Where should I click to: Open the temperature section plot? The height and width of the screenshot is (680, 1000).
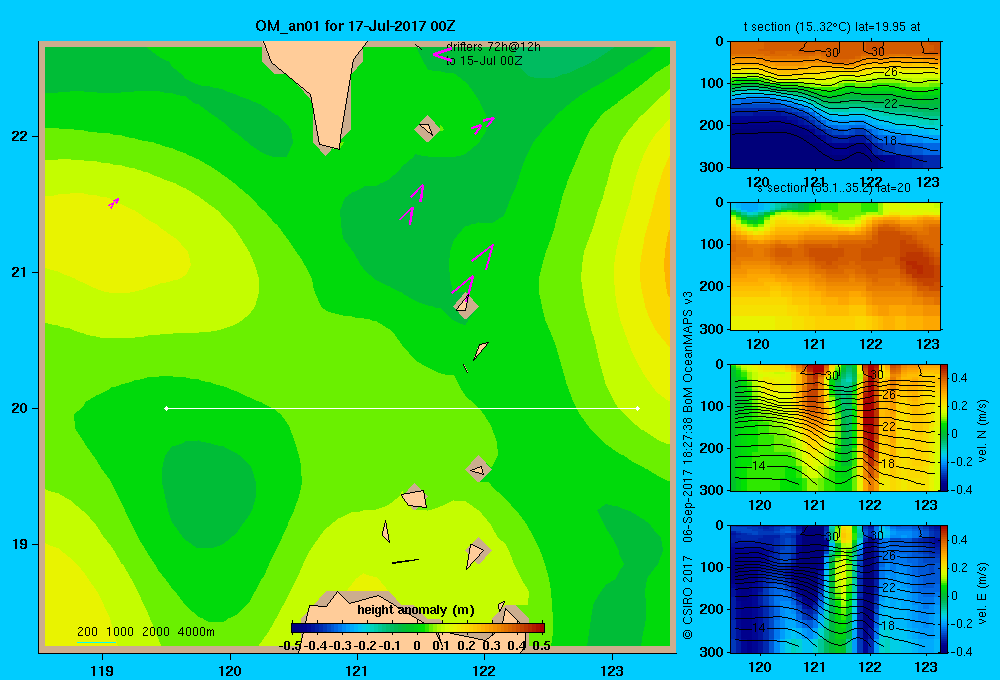coord(835,105)
